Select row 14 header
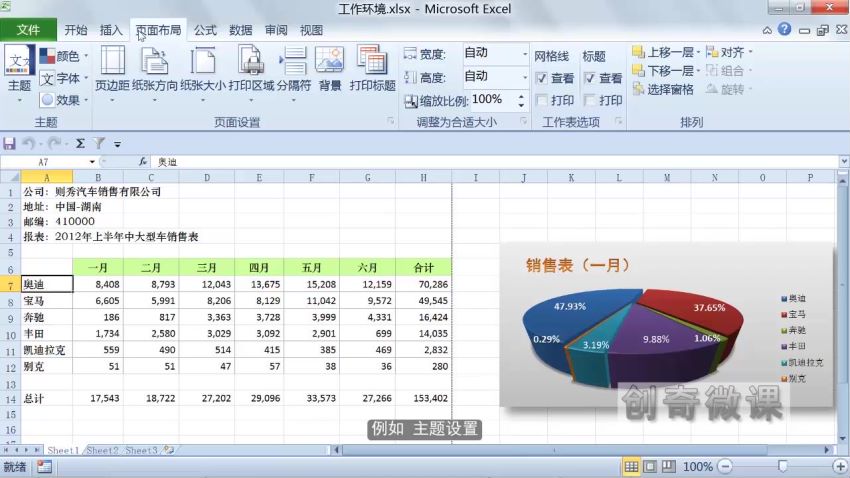 11,399
